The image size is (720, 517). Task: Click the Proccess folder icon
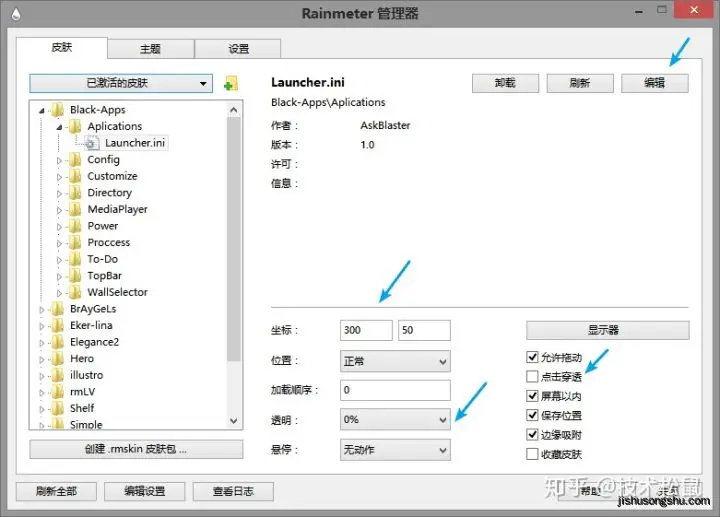click(x=75, y=242)
